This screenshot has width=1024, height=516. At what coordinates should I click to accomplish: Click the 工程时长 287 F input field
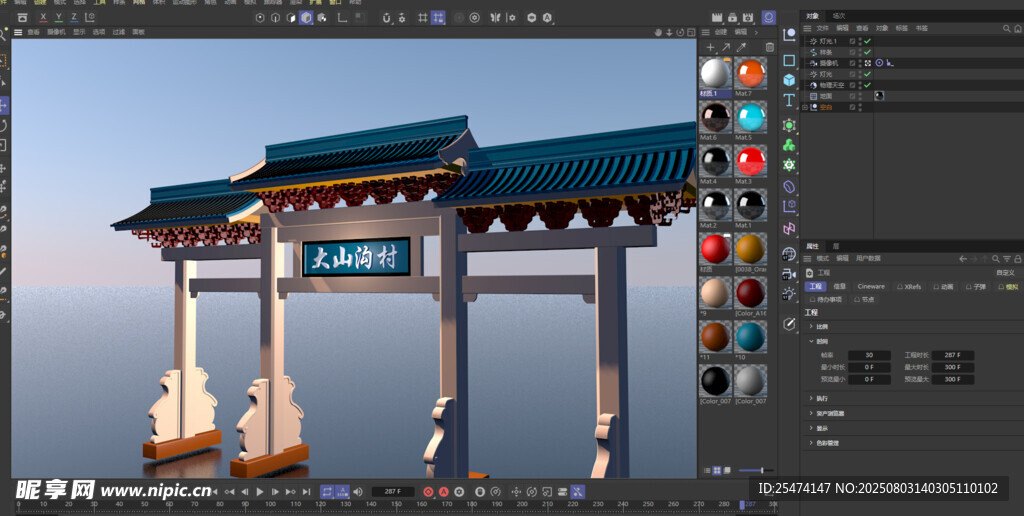click(951, 355)
